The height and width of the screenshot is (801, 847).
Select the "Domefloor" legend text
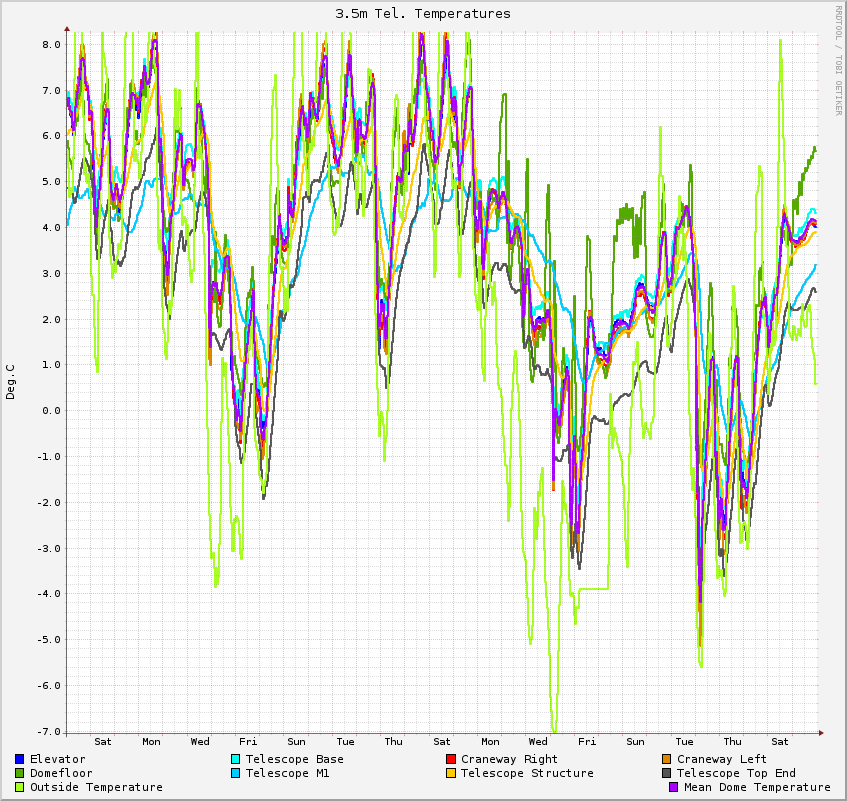(x=61, y=773)
